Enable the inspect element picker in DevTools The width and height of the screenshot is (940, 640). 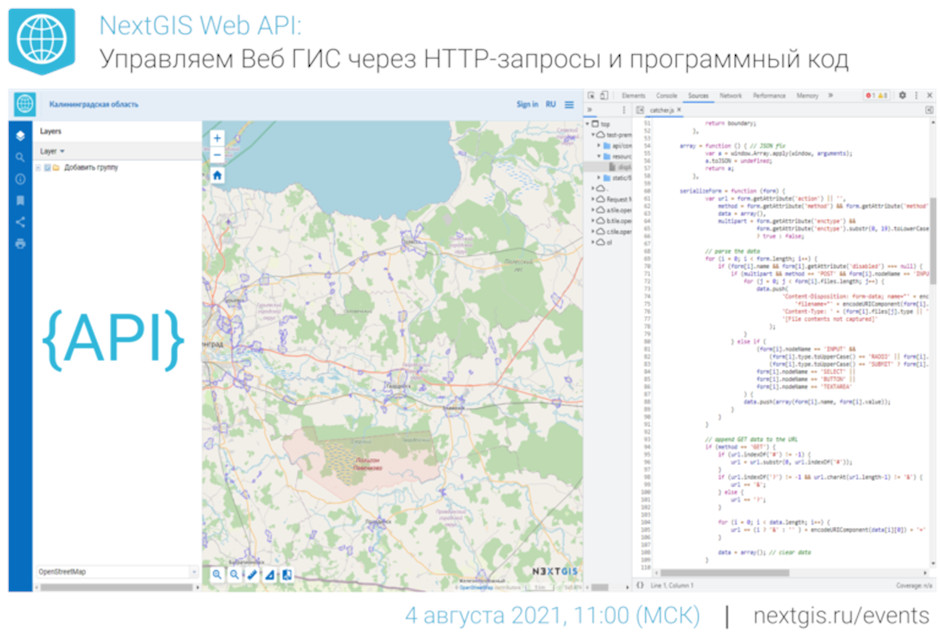click(594, 95)
